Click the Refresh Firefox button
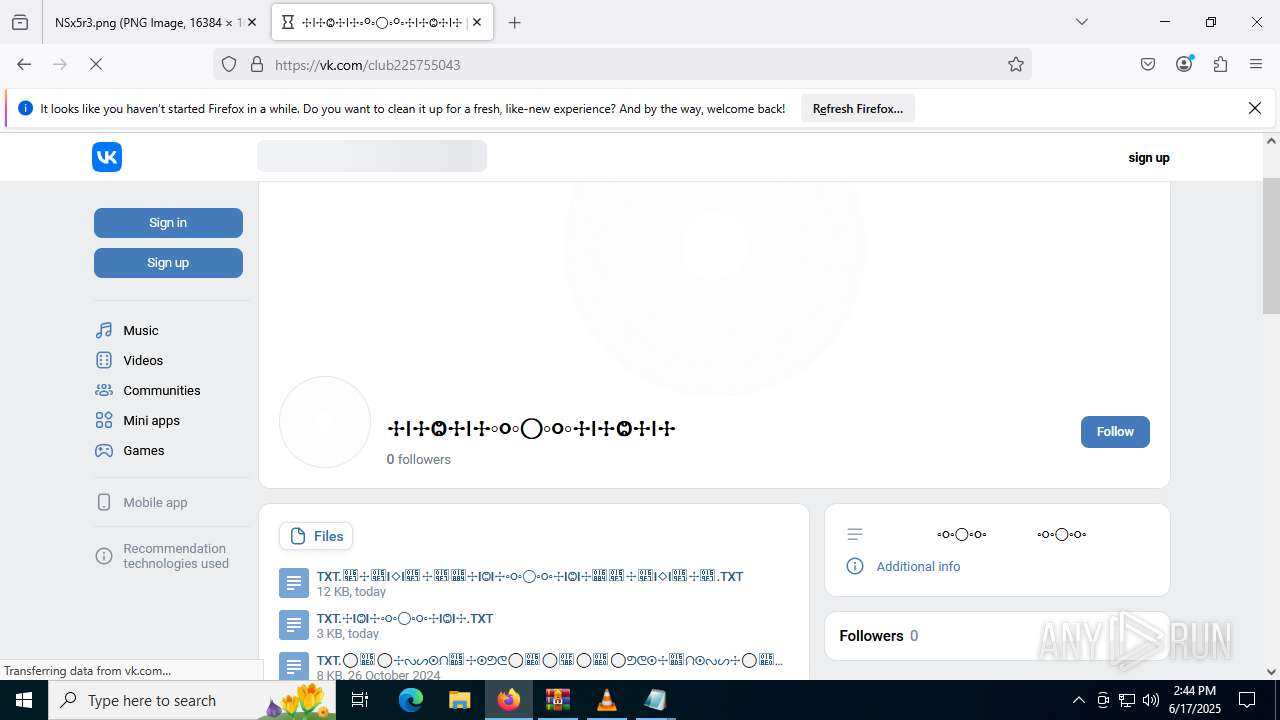 coord(858,109)
